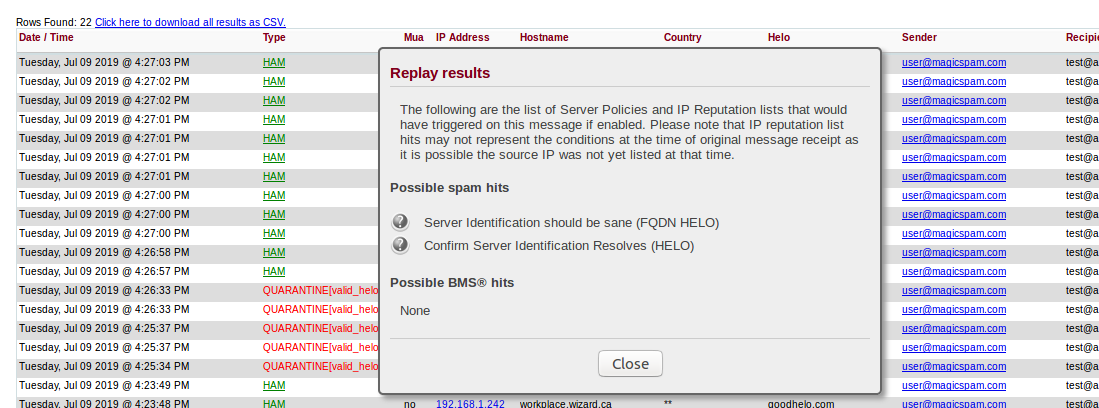Click help icon beside Confirm Server Identification Resolves
The width and height of the screenshot is (1099, 408).
400,245
